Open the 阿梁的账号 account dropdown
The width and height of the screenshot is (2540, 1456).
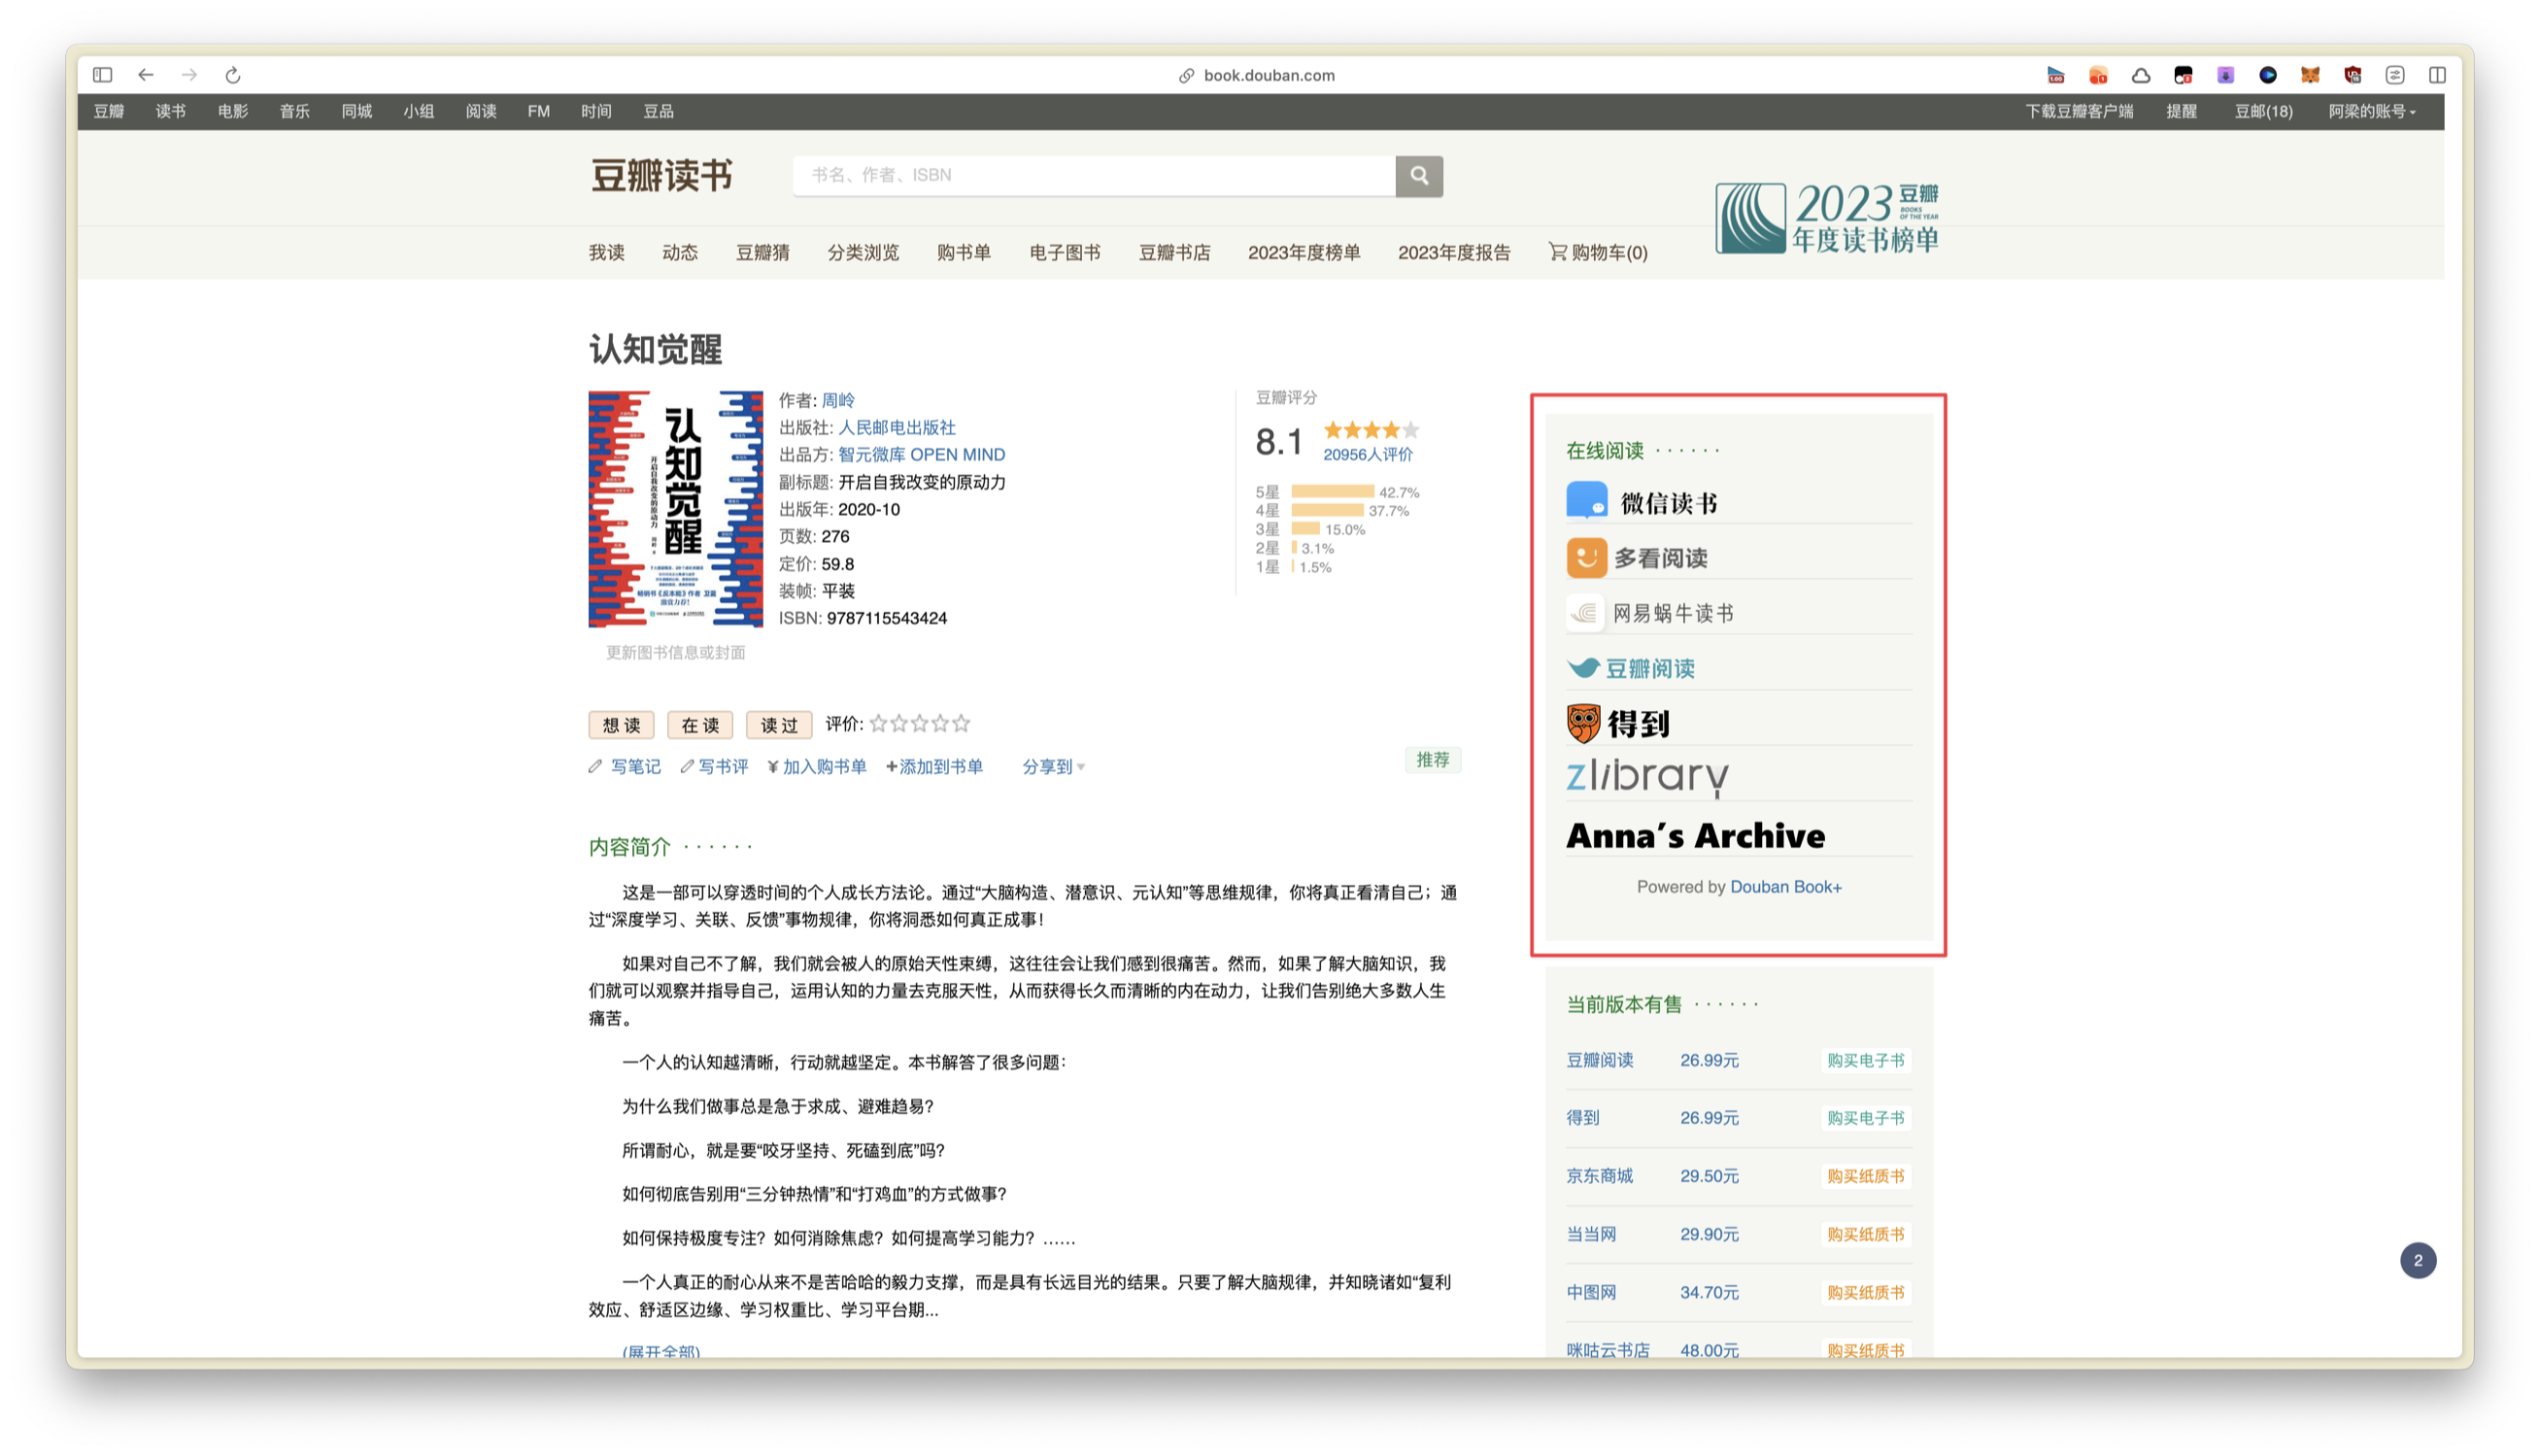click(x=2371, y=111)
